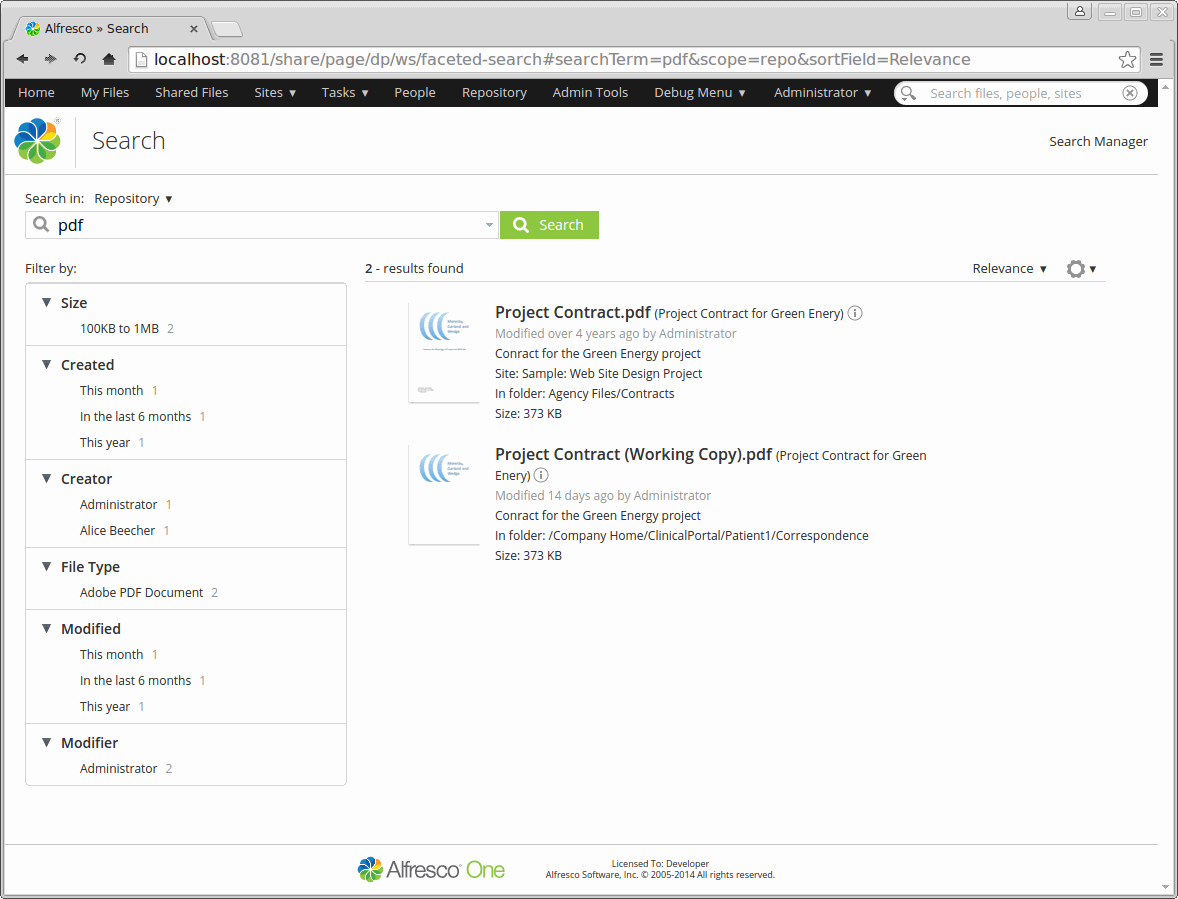The height and width of the screenshot is (899, 1178).
Task: Reload the current page
Action: click(x=80, y=59)
